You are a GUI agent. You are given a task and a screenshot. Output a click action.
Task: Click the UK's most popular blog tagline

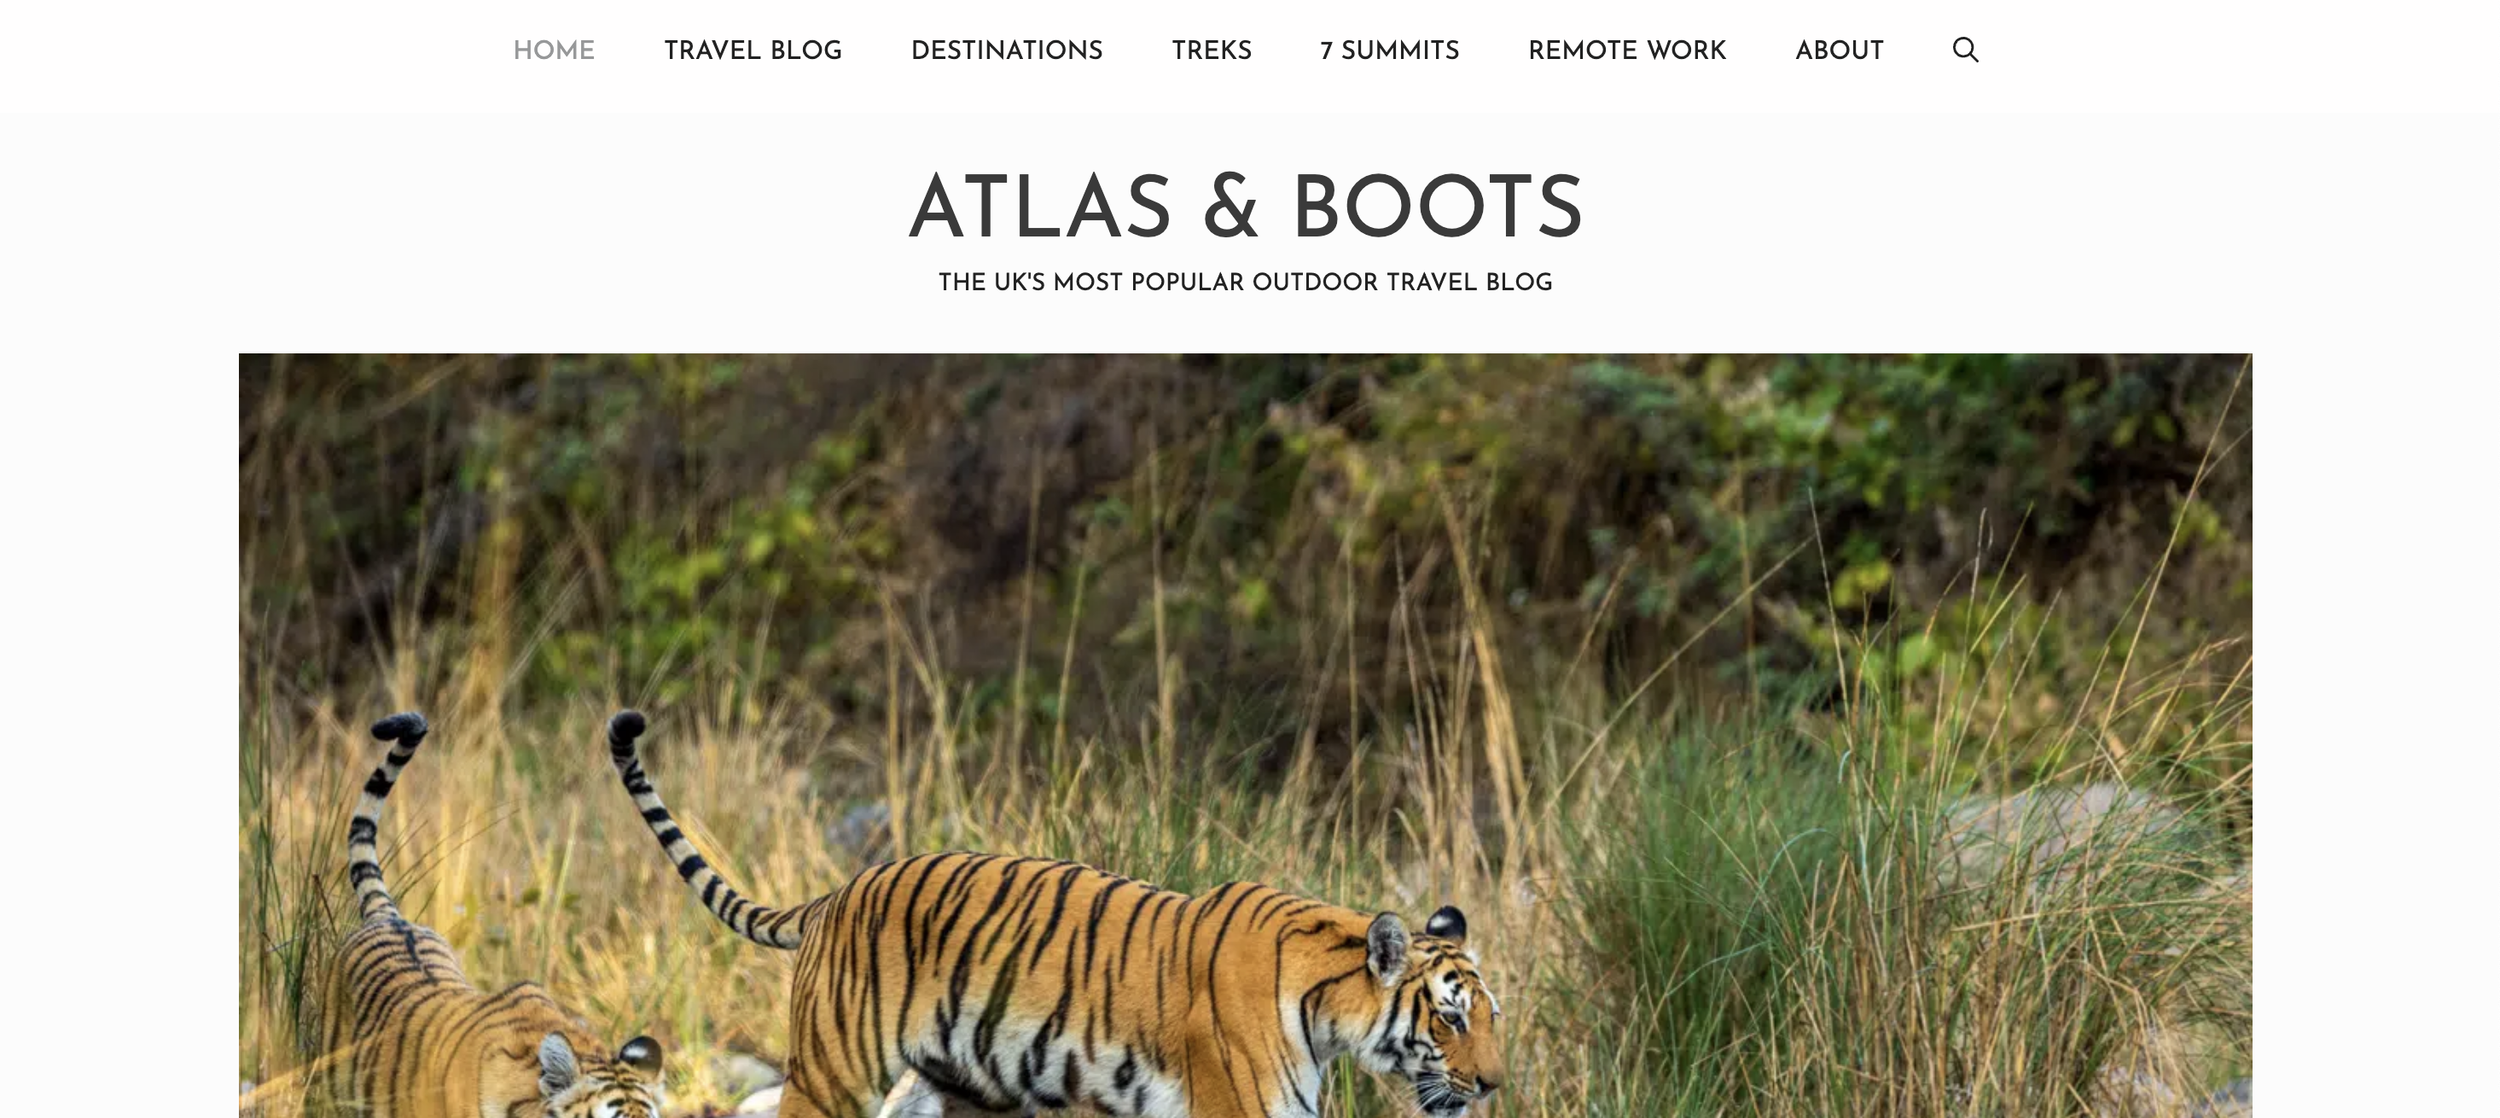(1245, 282)
